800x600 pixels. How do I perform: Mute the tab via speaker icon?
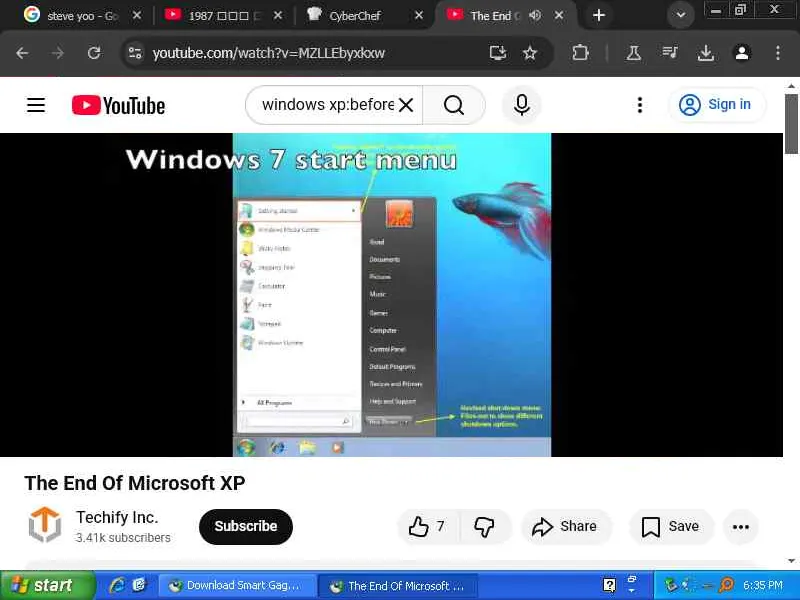coord(535,15)
